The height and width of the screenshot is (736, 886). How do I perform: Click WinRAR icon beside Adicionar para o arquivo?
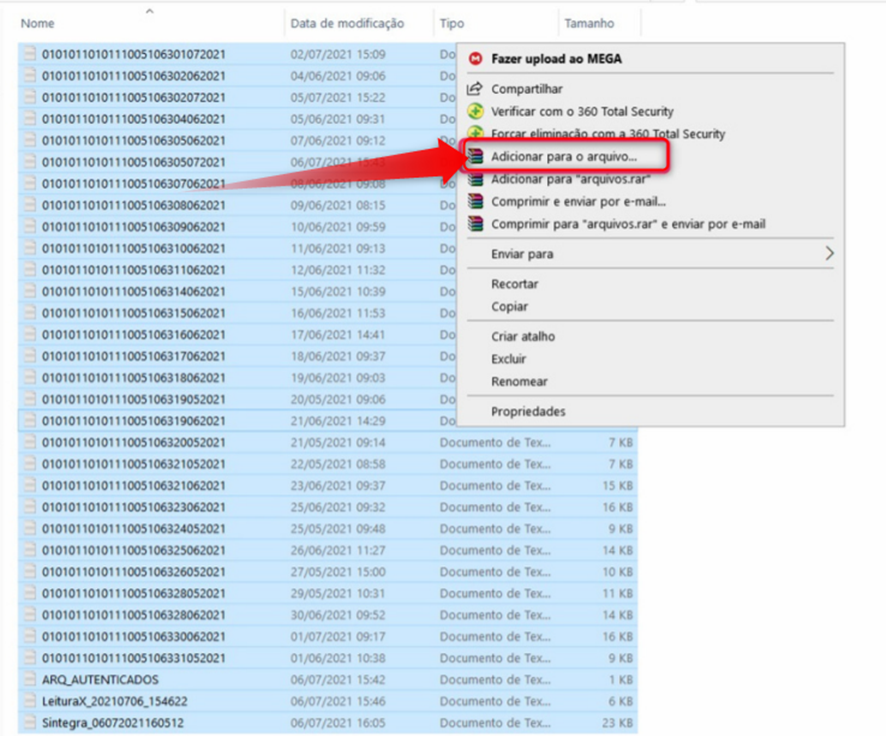[476, 156]
